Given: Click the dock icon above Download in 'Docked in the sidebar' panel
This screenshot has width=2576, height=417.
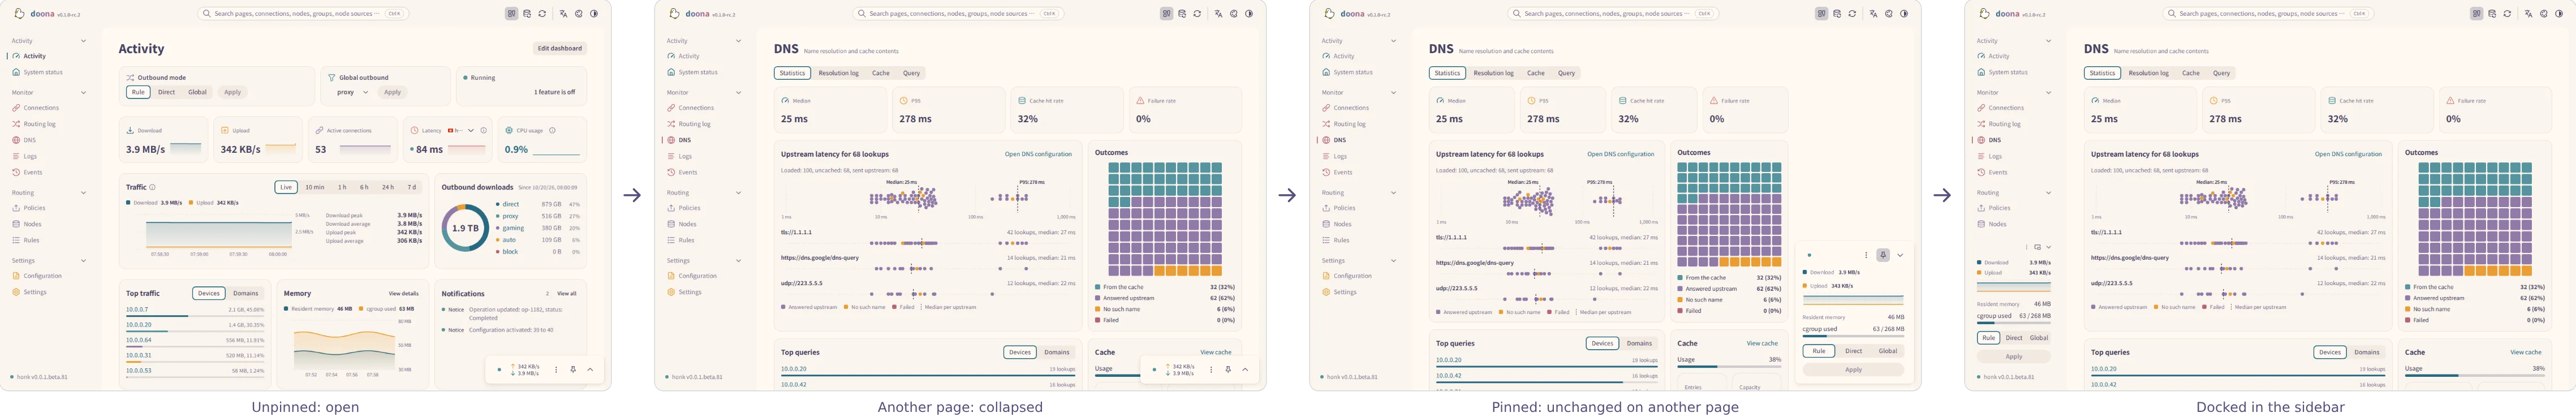Looking at the screenshot, I should [2038, 247].
